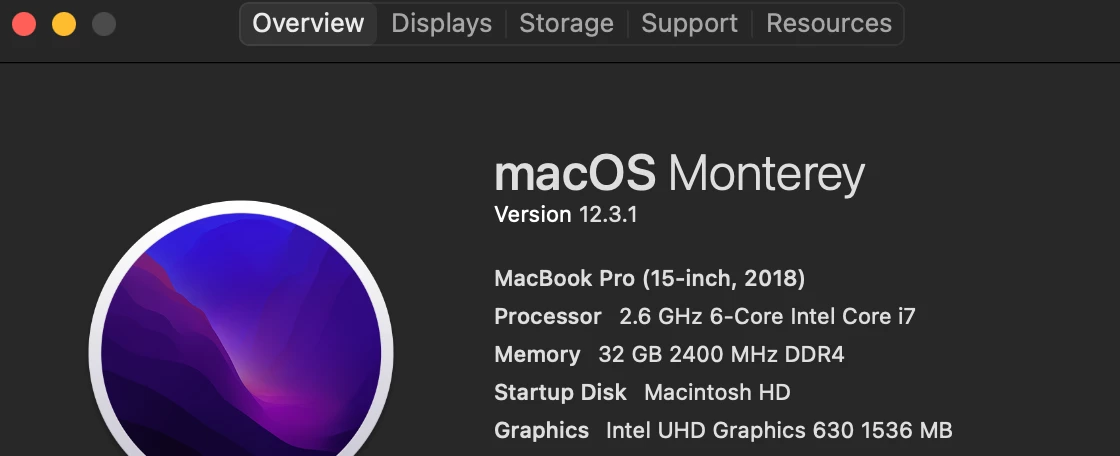Open the Resources tab
Screen dimensions: 1120x456
click(x=829, y=23)
